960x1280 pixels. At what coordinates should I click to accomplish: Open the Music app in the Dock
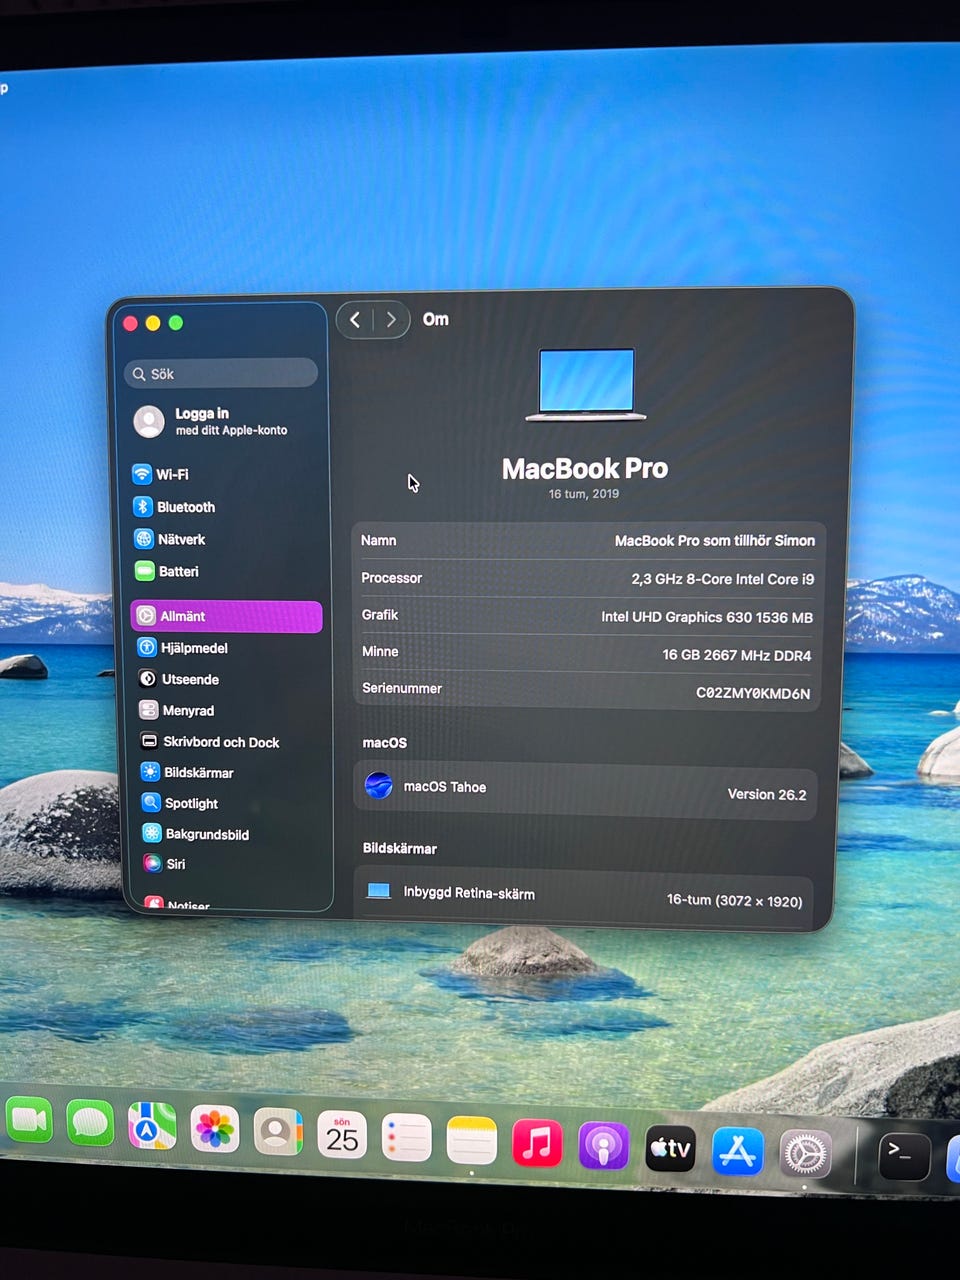click(537, 1144)
